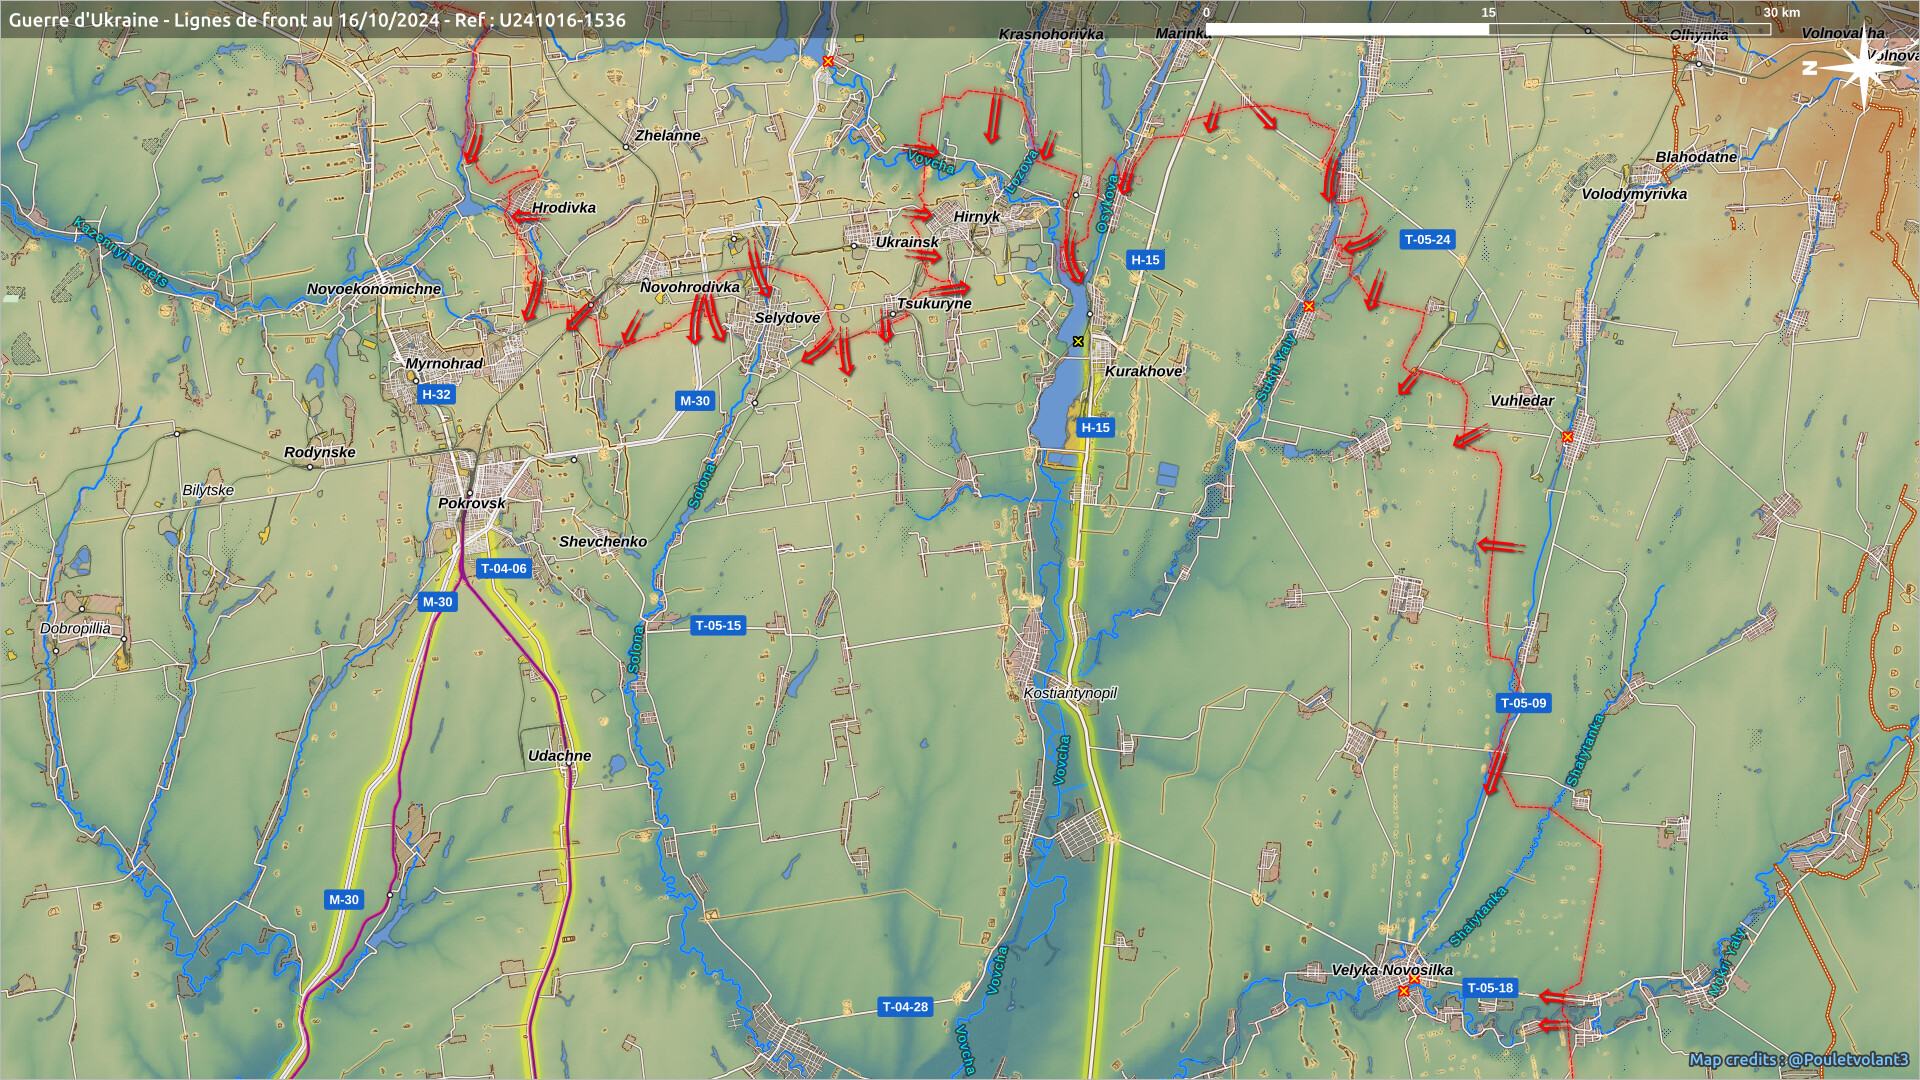The image size is (1920, 1080).
Task: Click the T-05-18 badge by Velyka Novosilka
Action: [x=1490, y=988]
